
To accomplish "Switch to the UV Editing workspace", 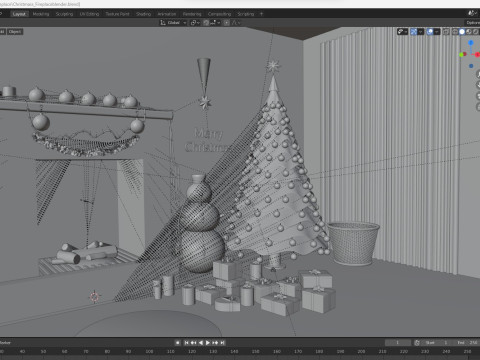I will (x=89, y=14).
